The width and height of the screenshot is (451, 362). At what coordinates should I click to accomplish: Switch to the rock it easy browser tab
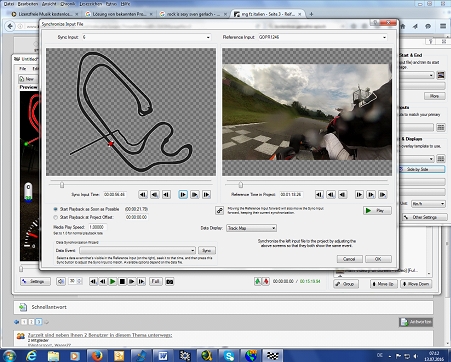(x=193, y=14)
